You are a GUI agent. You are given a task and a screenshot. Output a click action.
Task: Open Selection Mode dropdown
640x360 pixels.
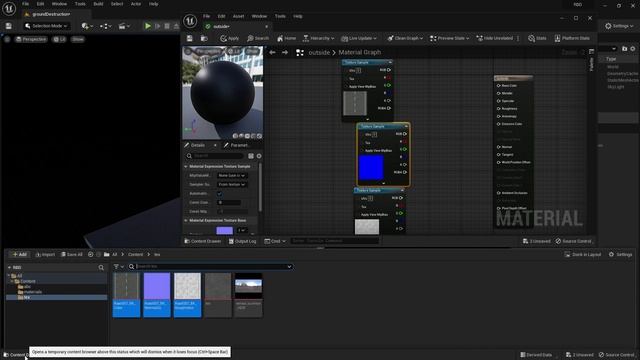point(46,26)
